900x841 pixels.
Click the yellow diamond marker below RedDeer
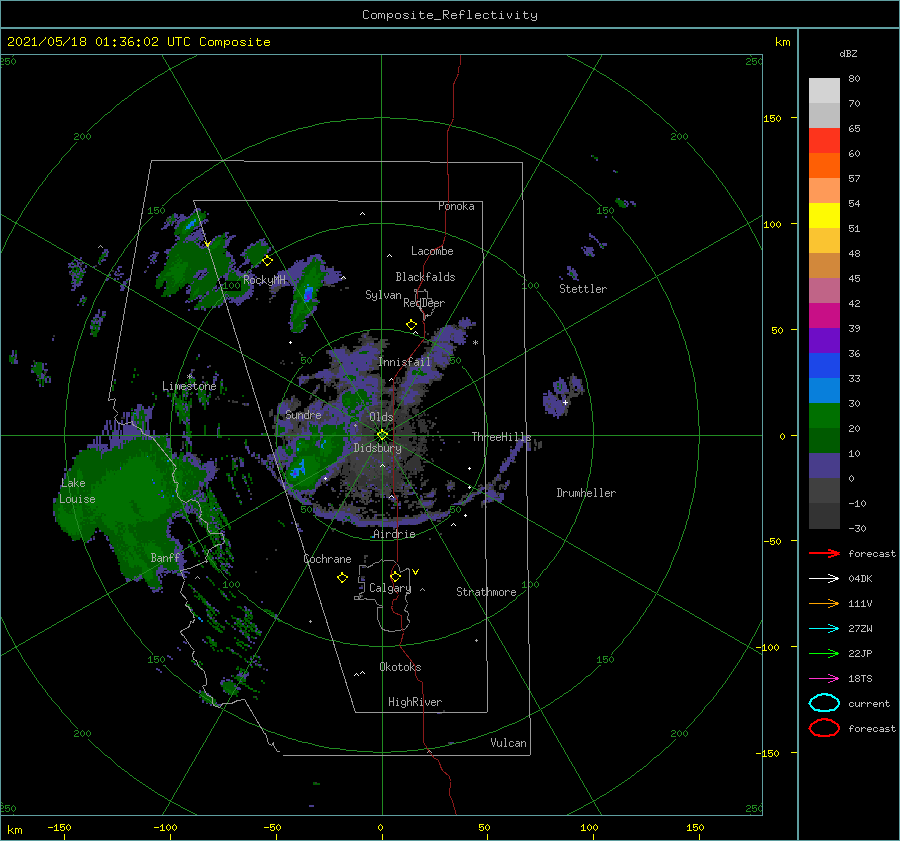pos(411,325)
